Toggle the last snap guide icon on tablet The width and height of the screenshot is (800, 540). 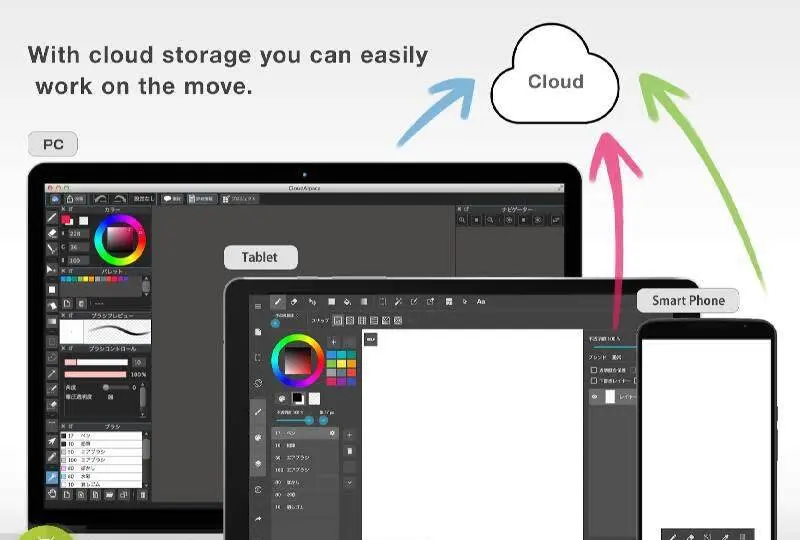[398, 321]
